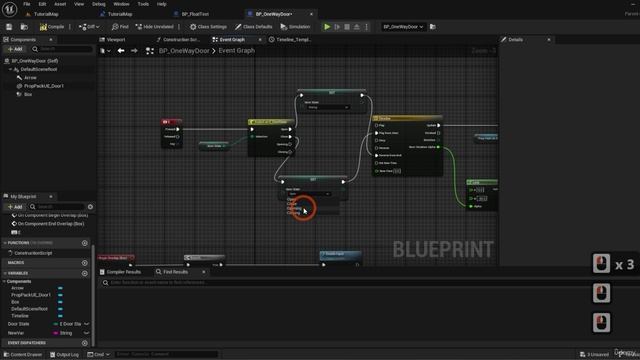Navigate forward in graph history
Screen dimensions: 640x360
(x=134, y=51)
